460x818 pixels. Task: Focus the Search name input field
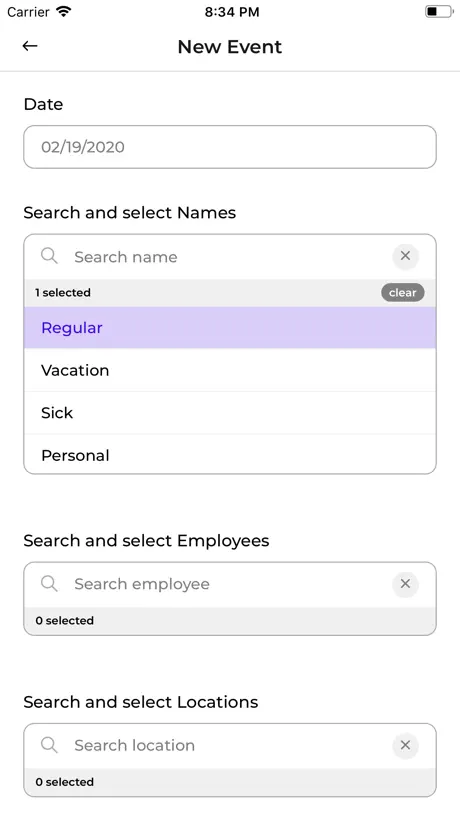tap(229, 257)
